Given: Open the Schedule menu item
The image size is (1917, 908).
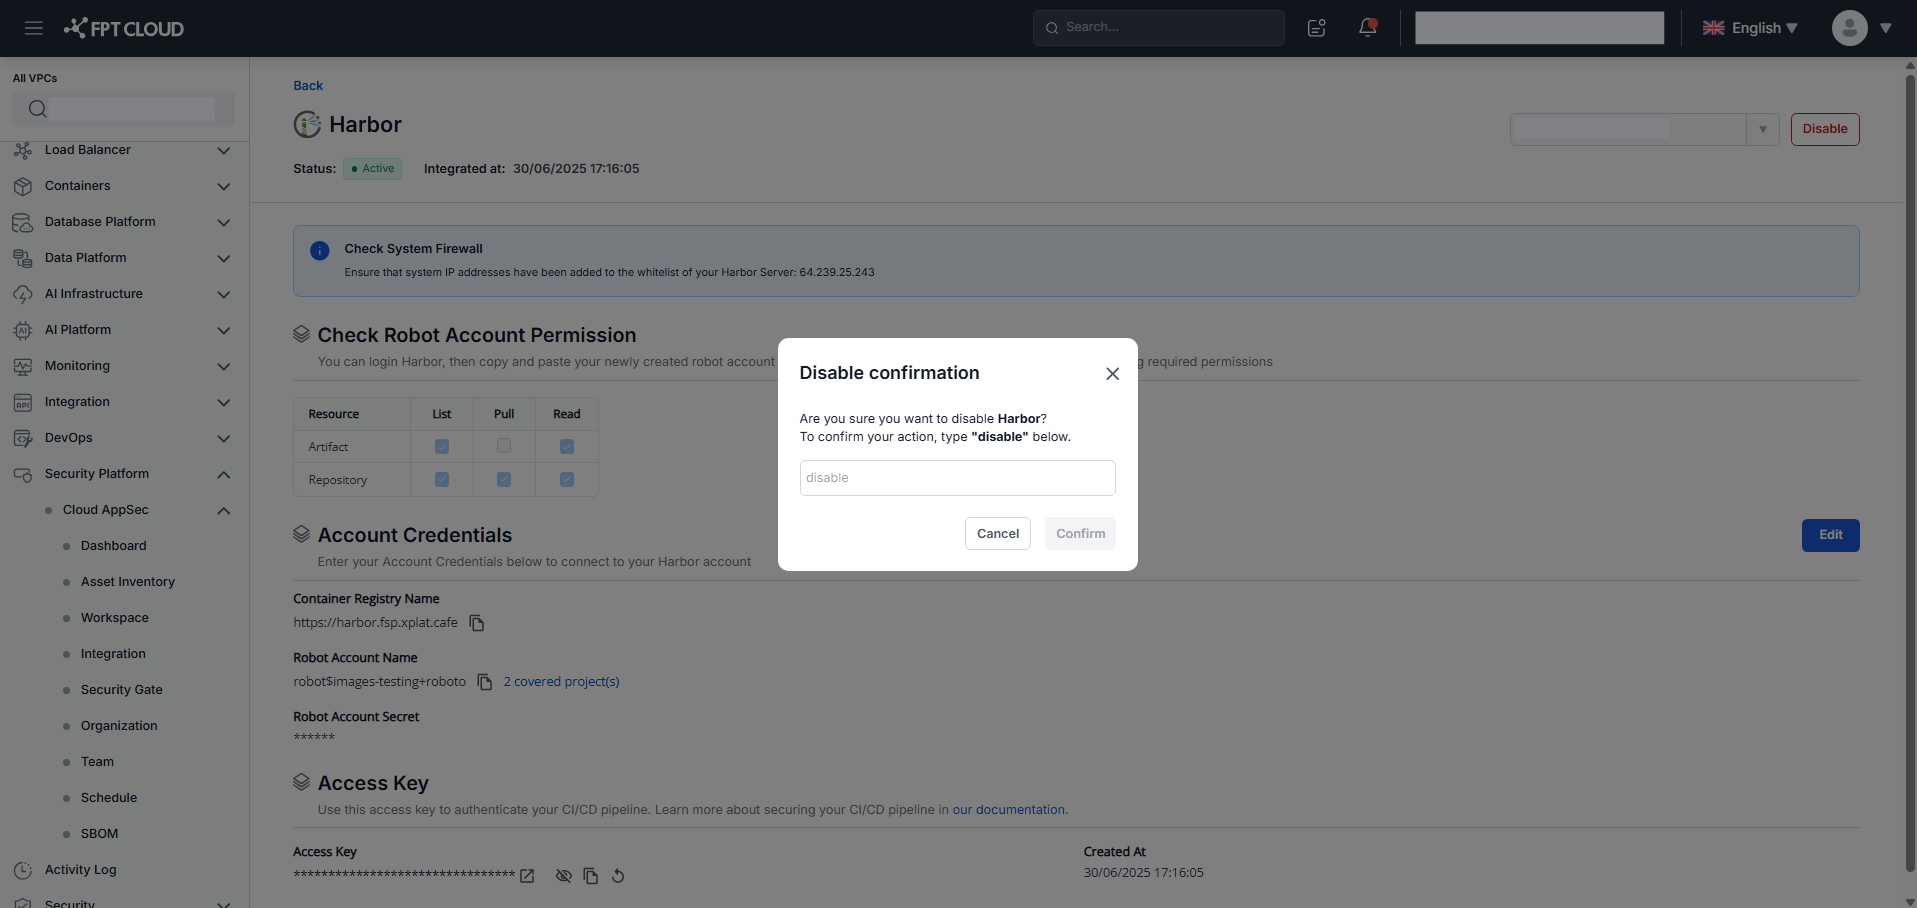Looking at the screenshot, I should (x=109, y=798).
